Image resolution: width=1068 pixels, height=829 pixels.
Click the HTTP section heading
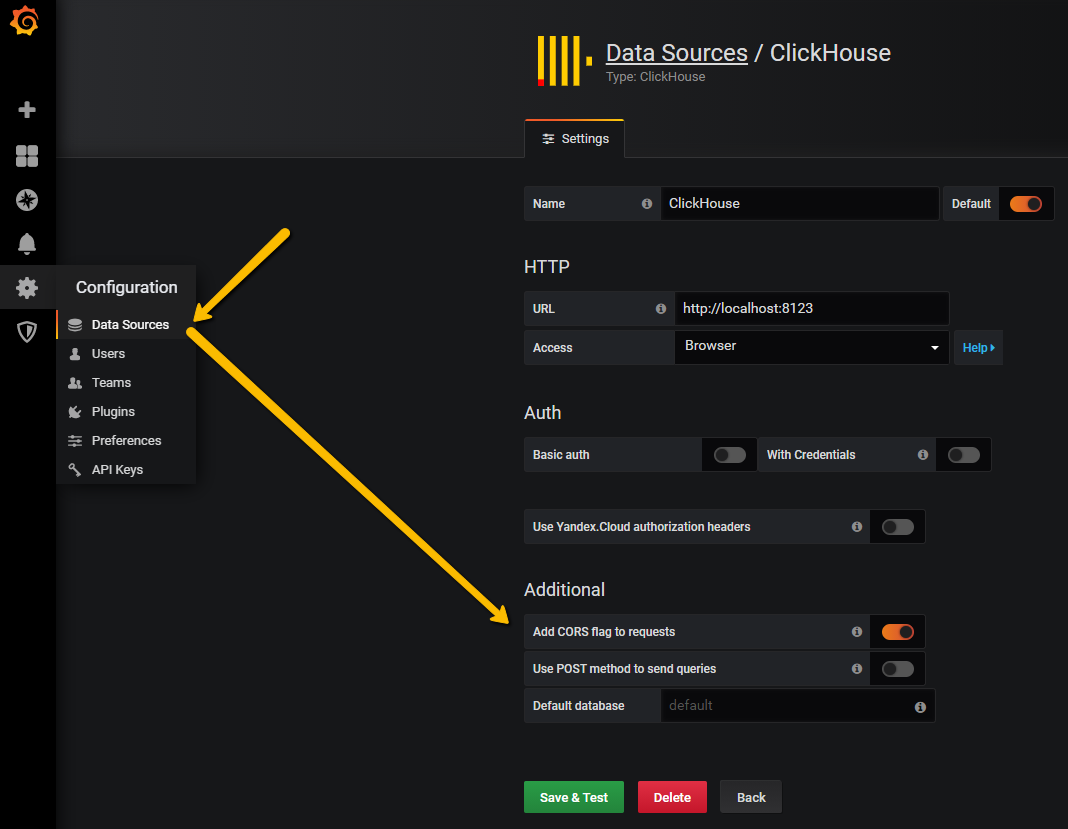click(547, 267)
